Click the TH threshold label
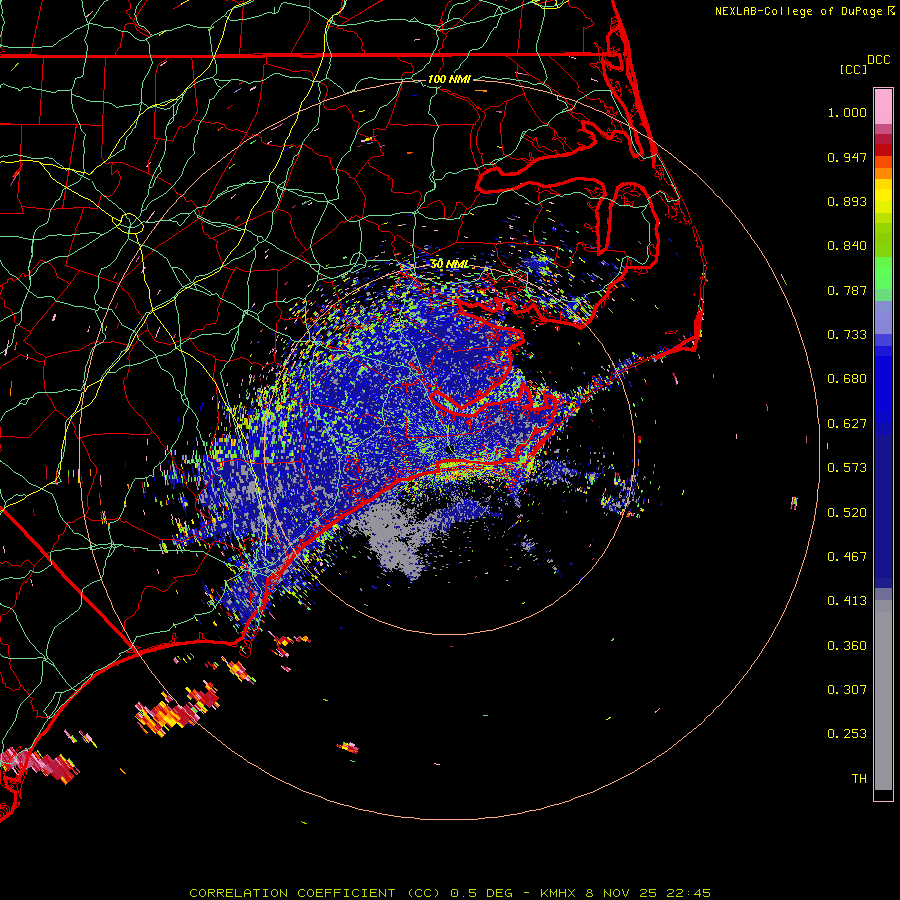The image size is (900, 900). [859, 779]
